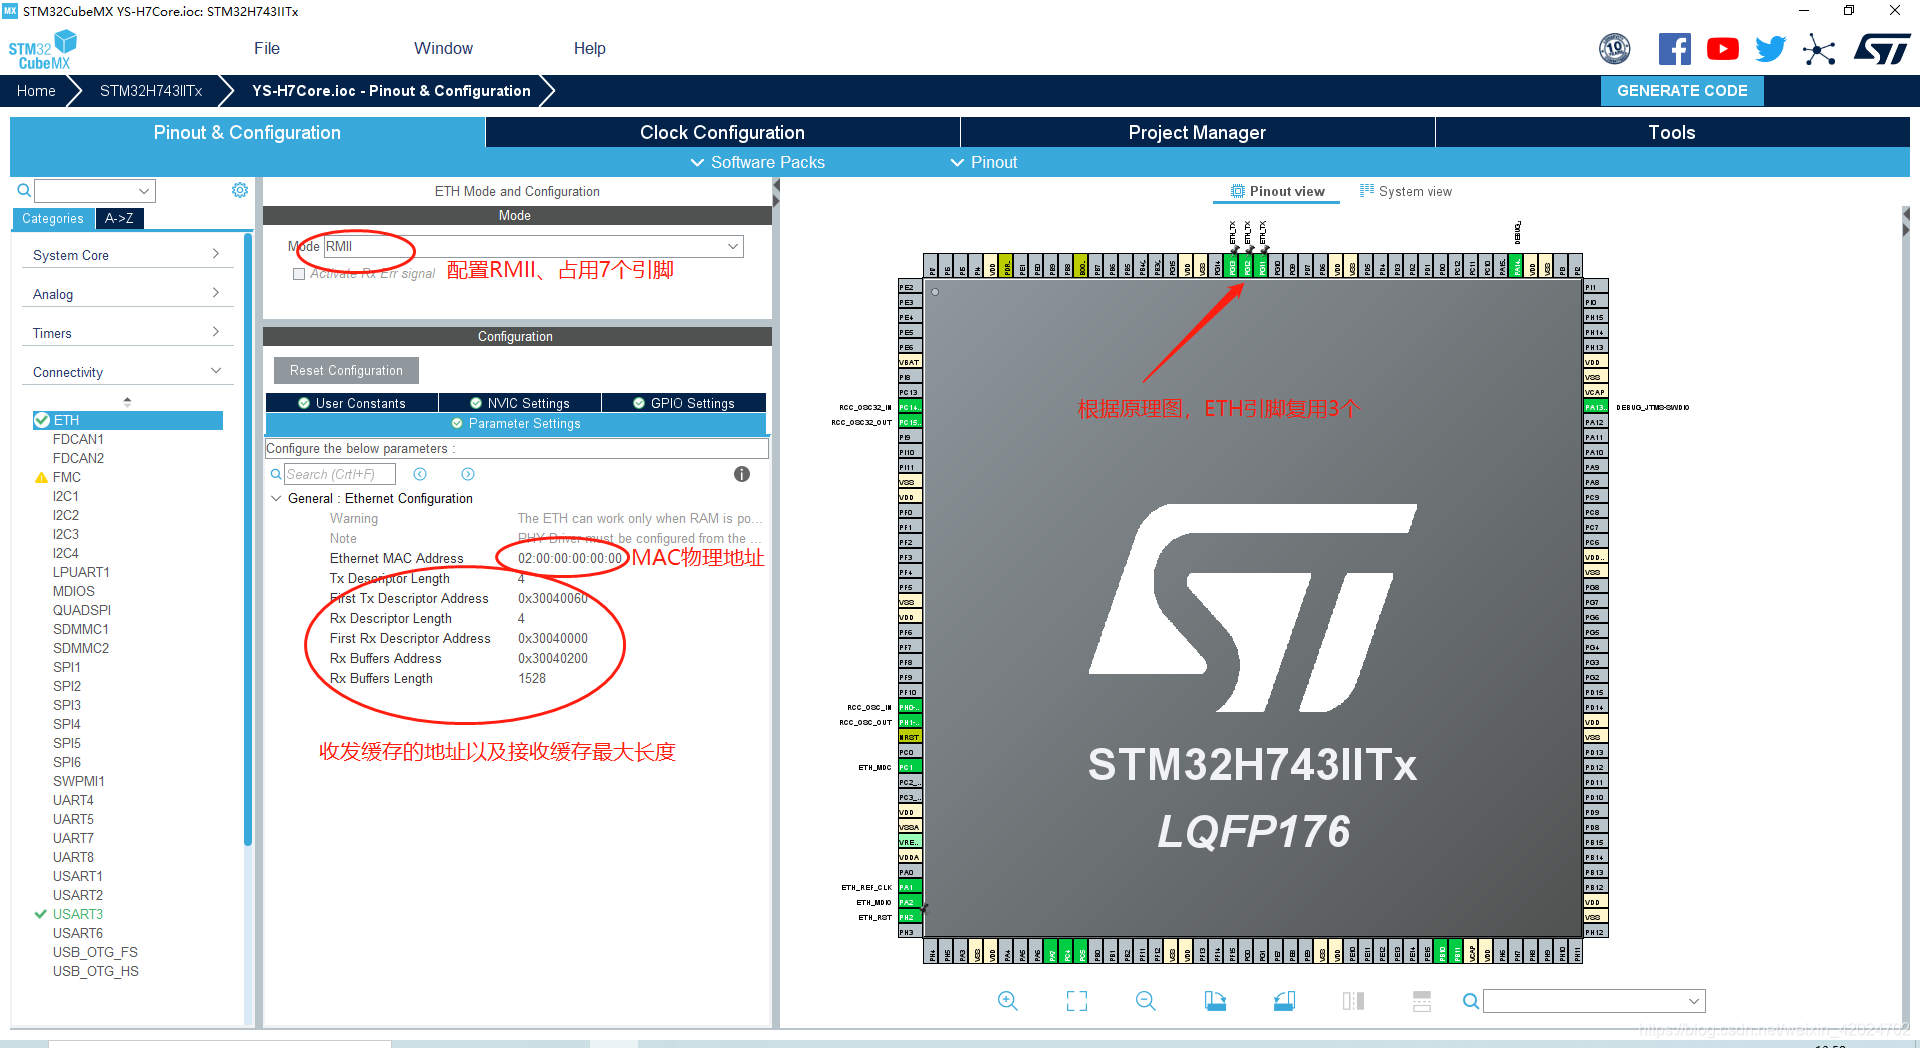This screenshot has width=1920, height=1048.
Task: Open the peripheral settings gear icon
Action: click(240, 190)
